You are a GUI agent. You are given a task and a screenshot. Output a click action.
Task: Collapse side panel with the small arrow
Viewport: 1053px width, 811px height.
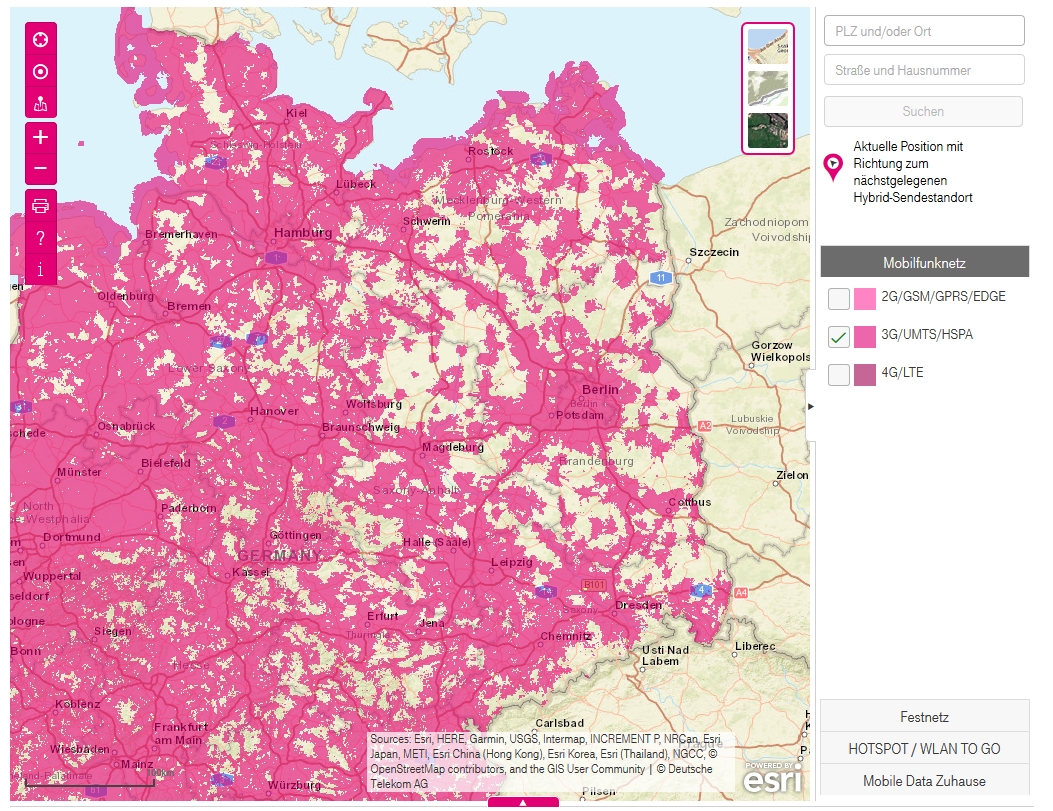tap(811, 407)
